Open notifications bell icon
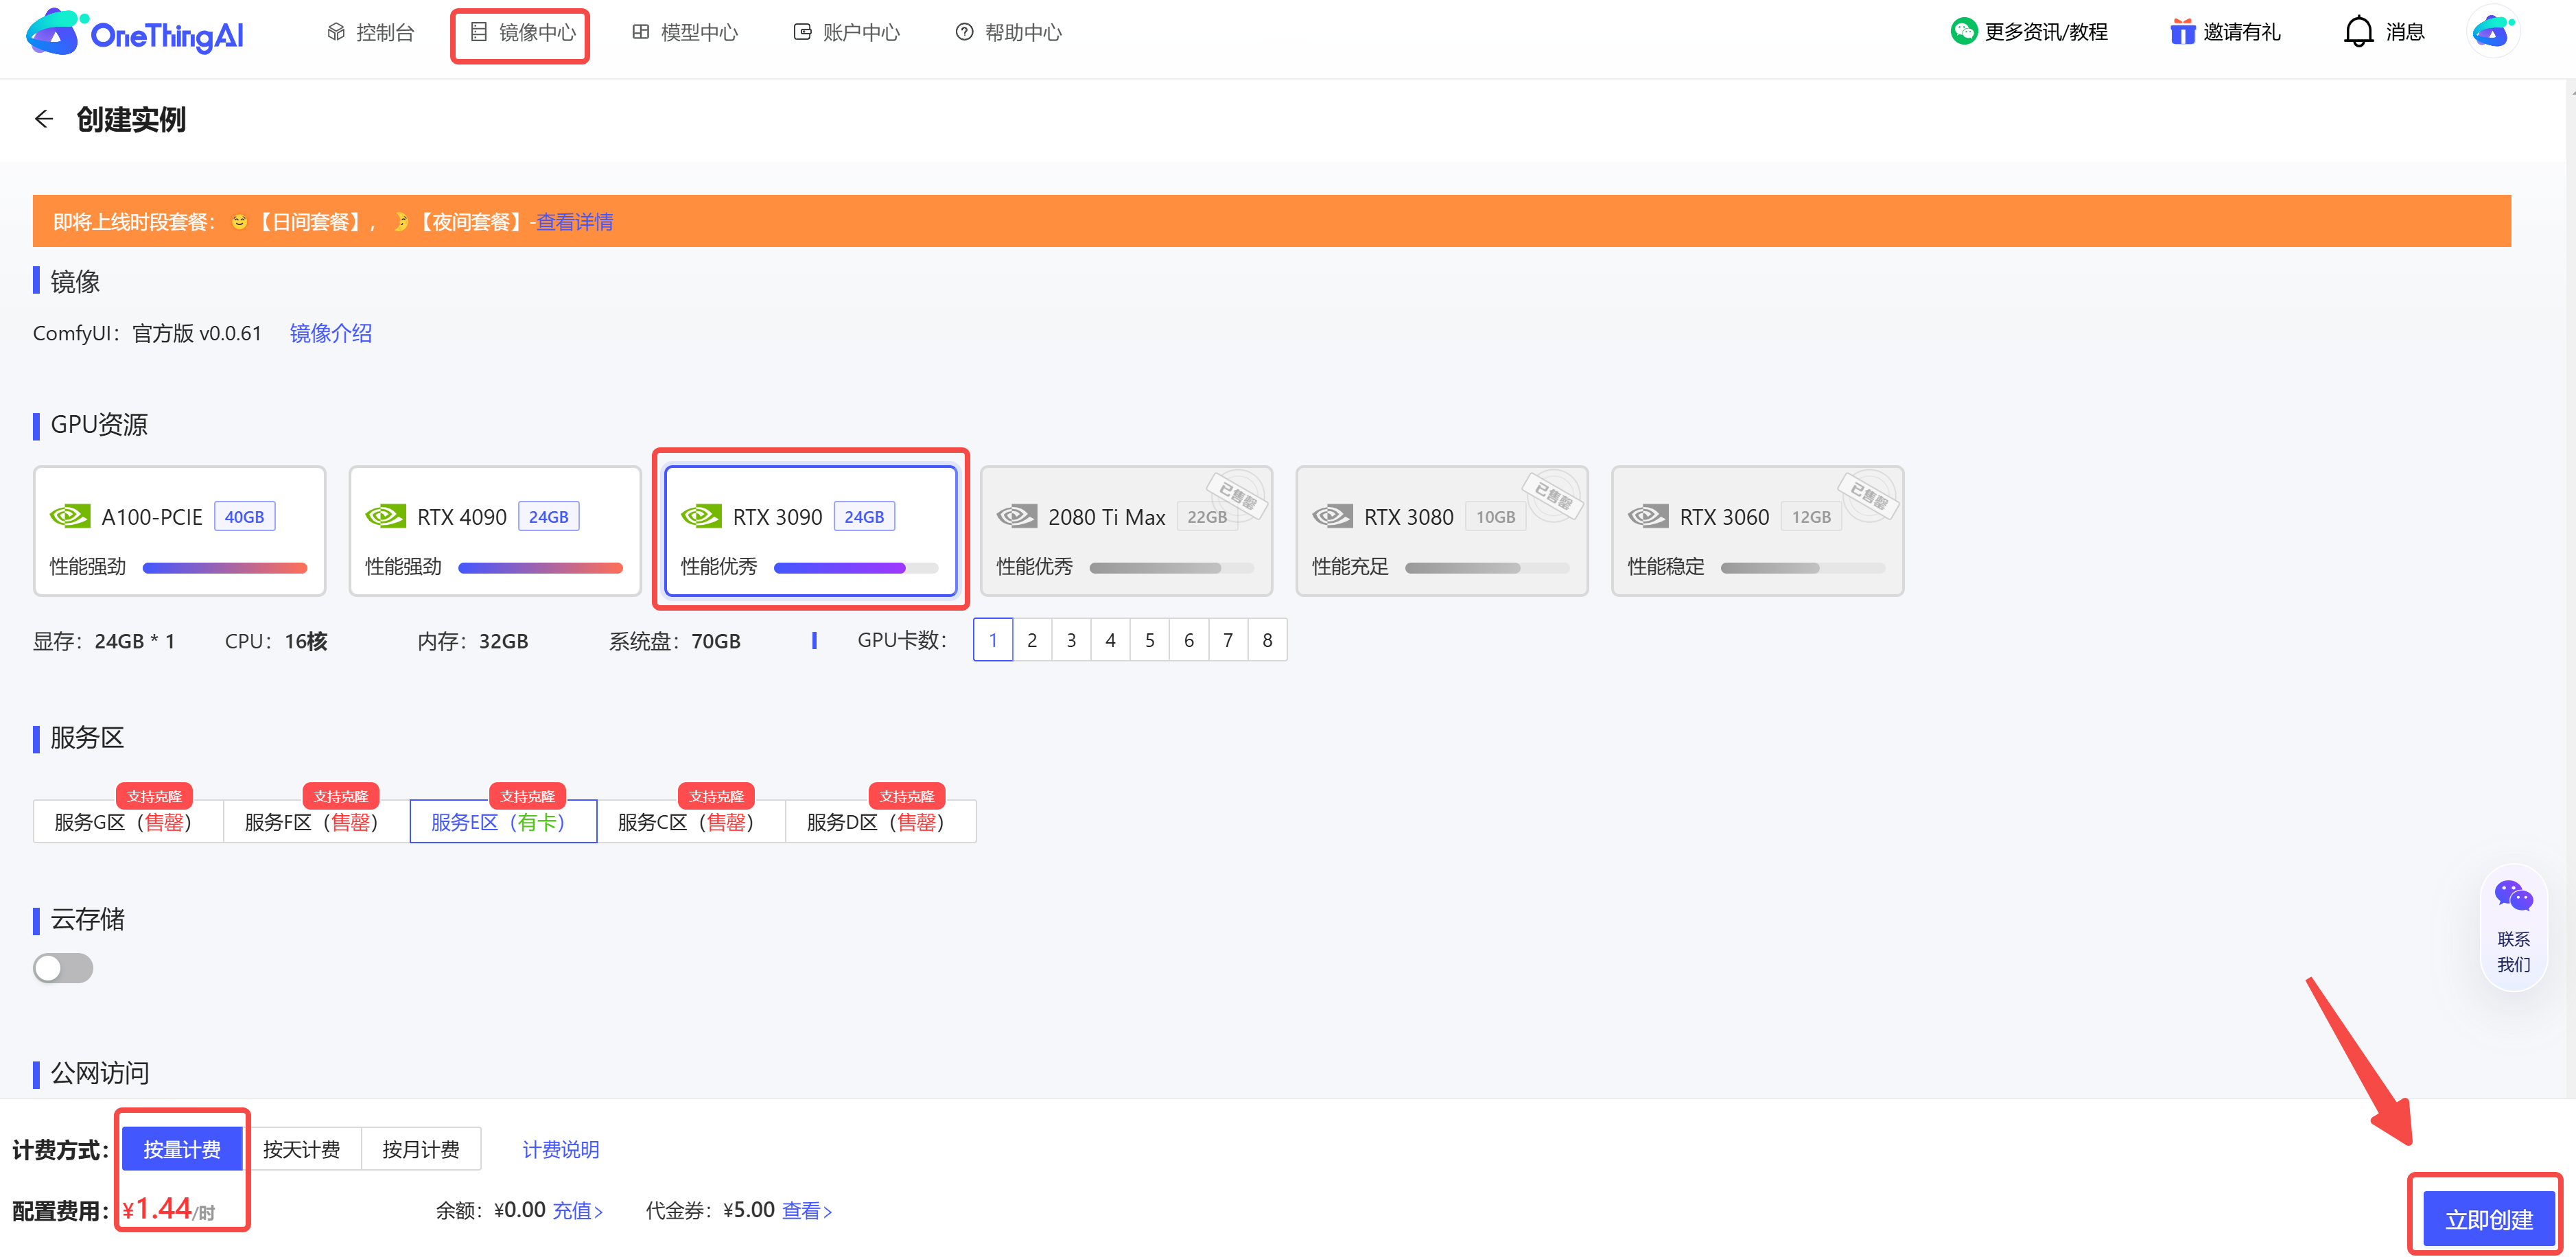 click(x=2358, y=32)
